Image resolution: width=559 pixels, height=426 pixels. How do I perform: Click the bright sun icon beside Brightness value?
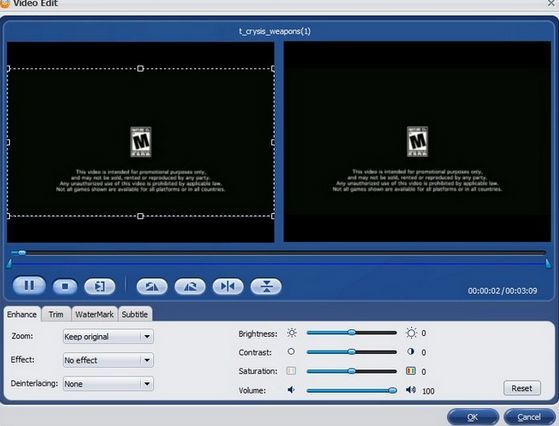[x=411, y=333]
